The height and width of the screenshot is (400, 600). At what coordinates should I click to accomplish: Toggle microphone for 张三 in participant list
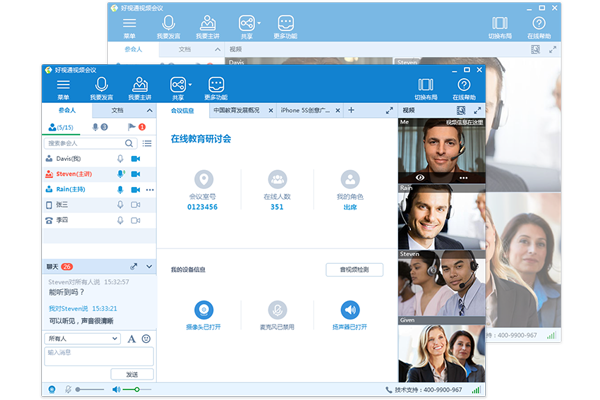point(120,204)
